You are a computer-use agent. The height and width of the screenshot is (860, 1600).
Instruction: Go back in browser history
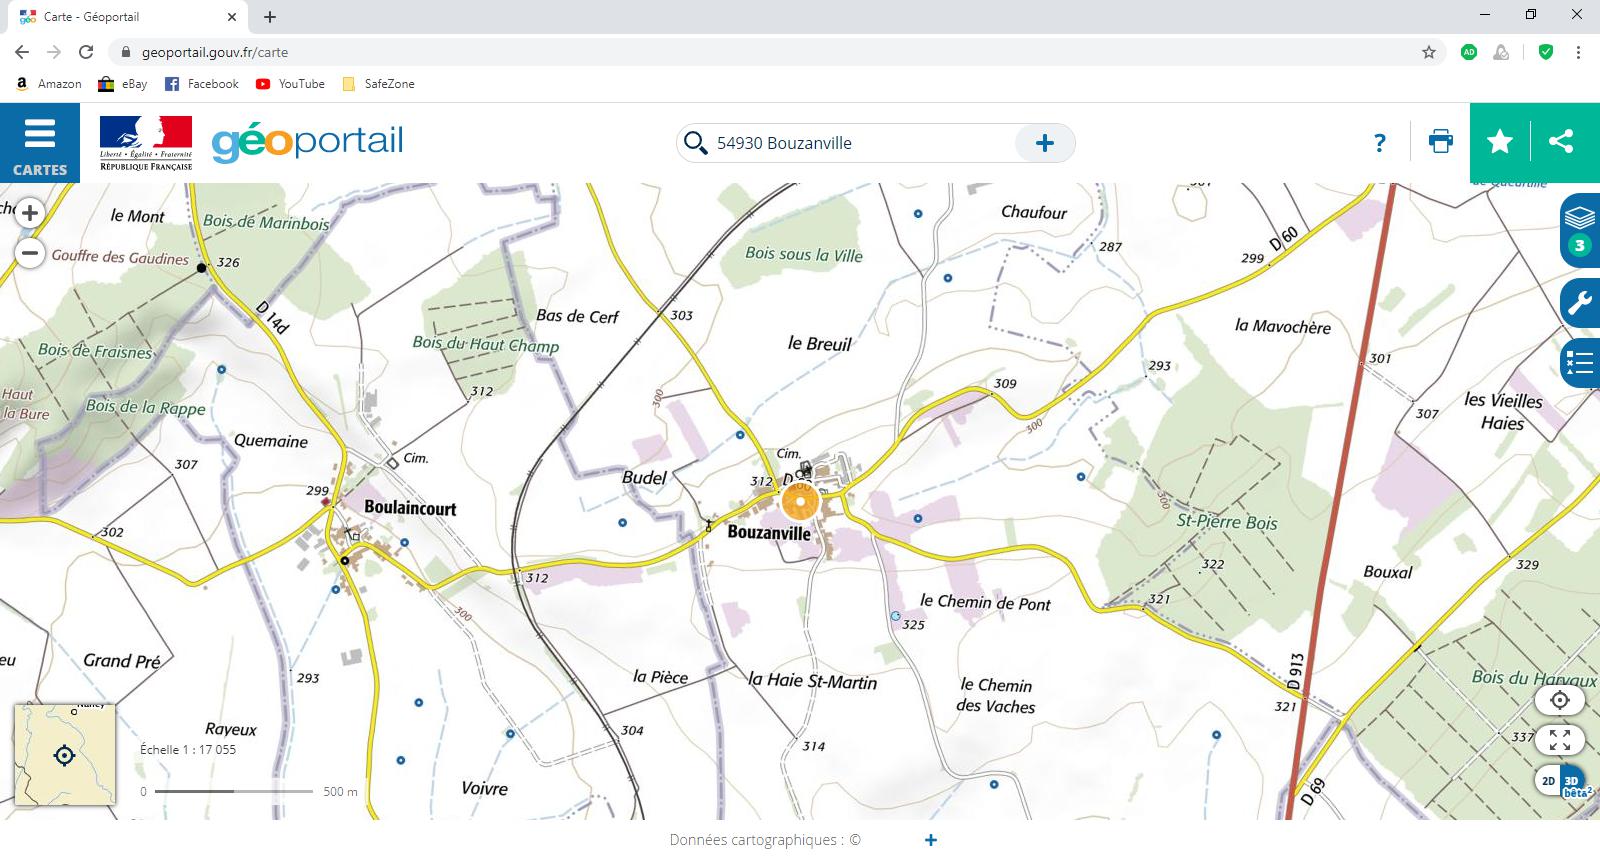point(22,52)
